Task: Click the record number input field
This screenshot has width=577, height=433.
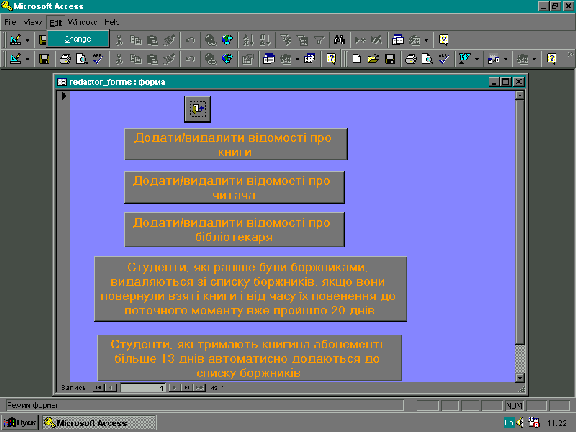Action: (x=143, y=388)
